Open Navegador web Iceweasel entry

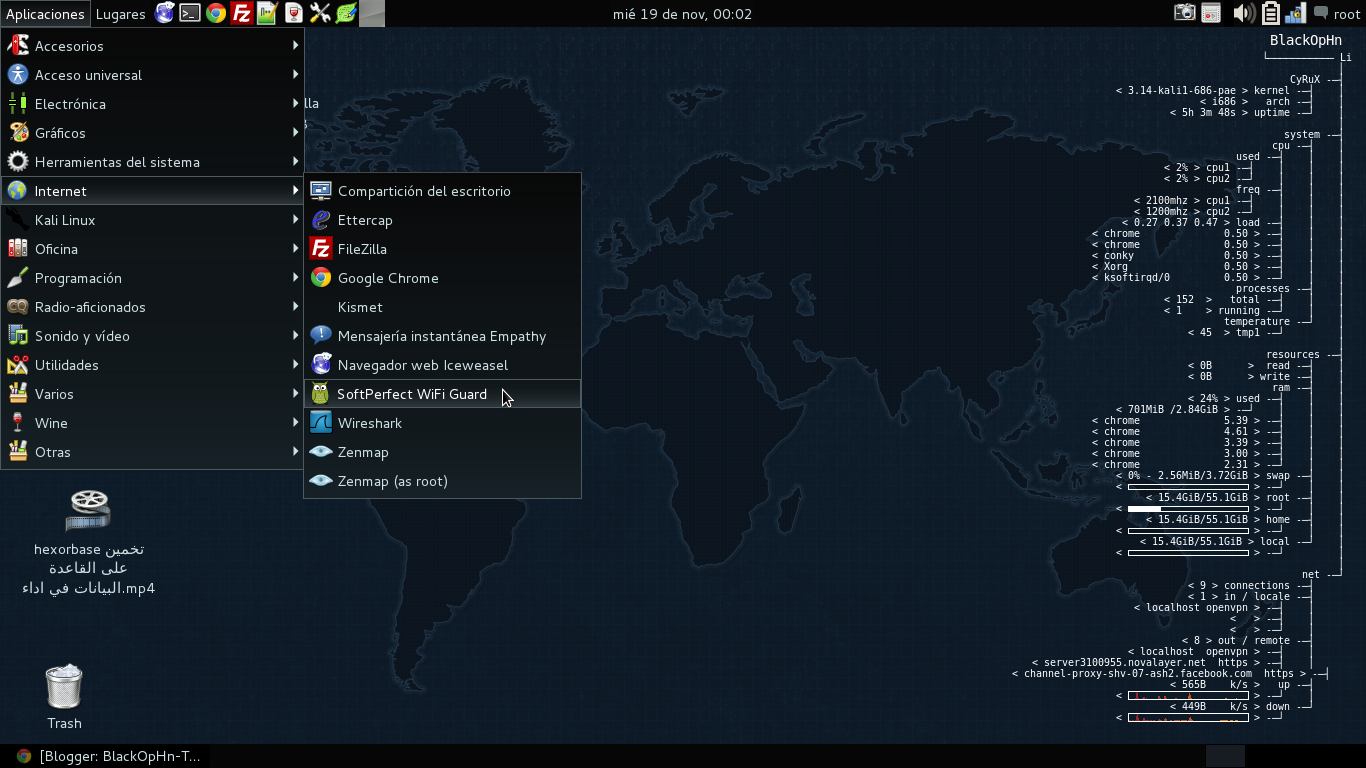coord(442,365)
